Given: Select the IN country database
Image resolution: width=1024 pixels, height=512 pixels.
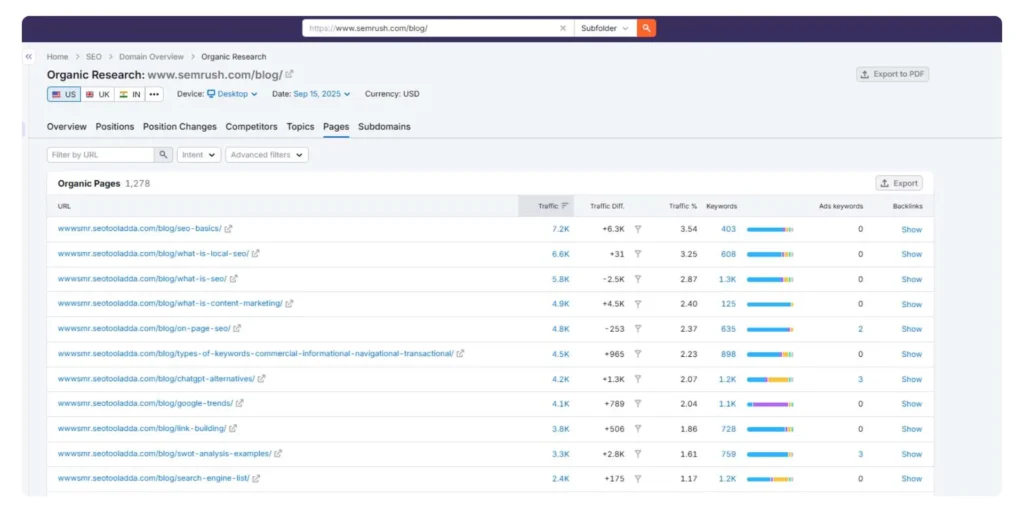Looking at the screenshot, I should click(x=130, y=94).
